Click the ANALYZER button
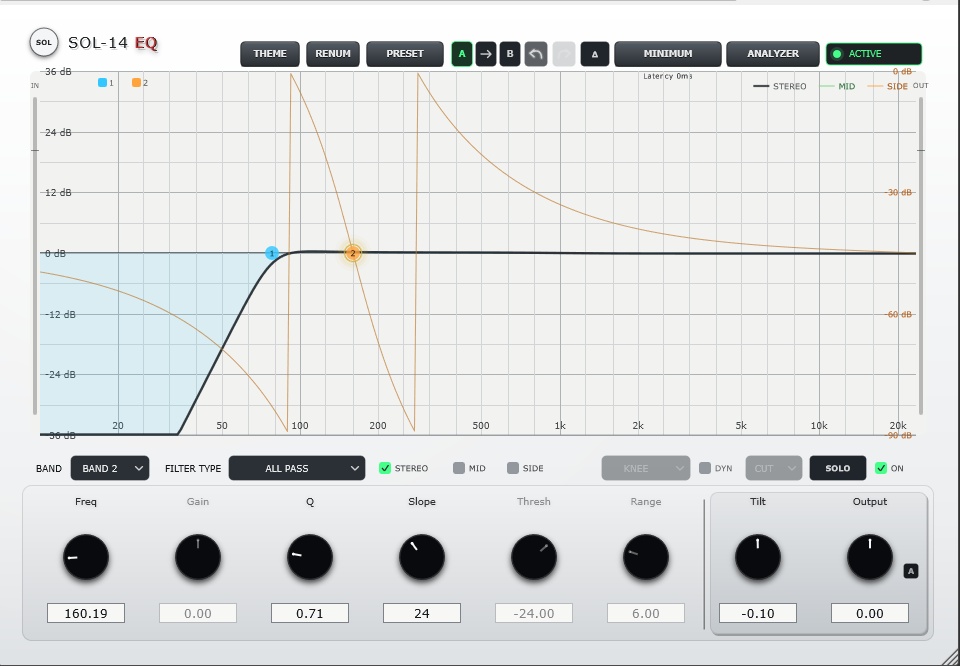This screenshot has height=666, width=960. 773,54
